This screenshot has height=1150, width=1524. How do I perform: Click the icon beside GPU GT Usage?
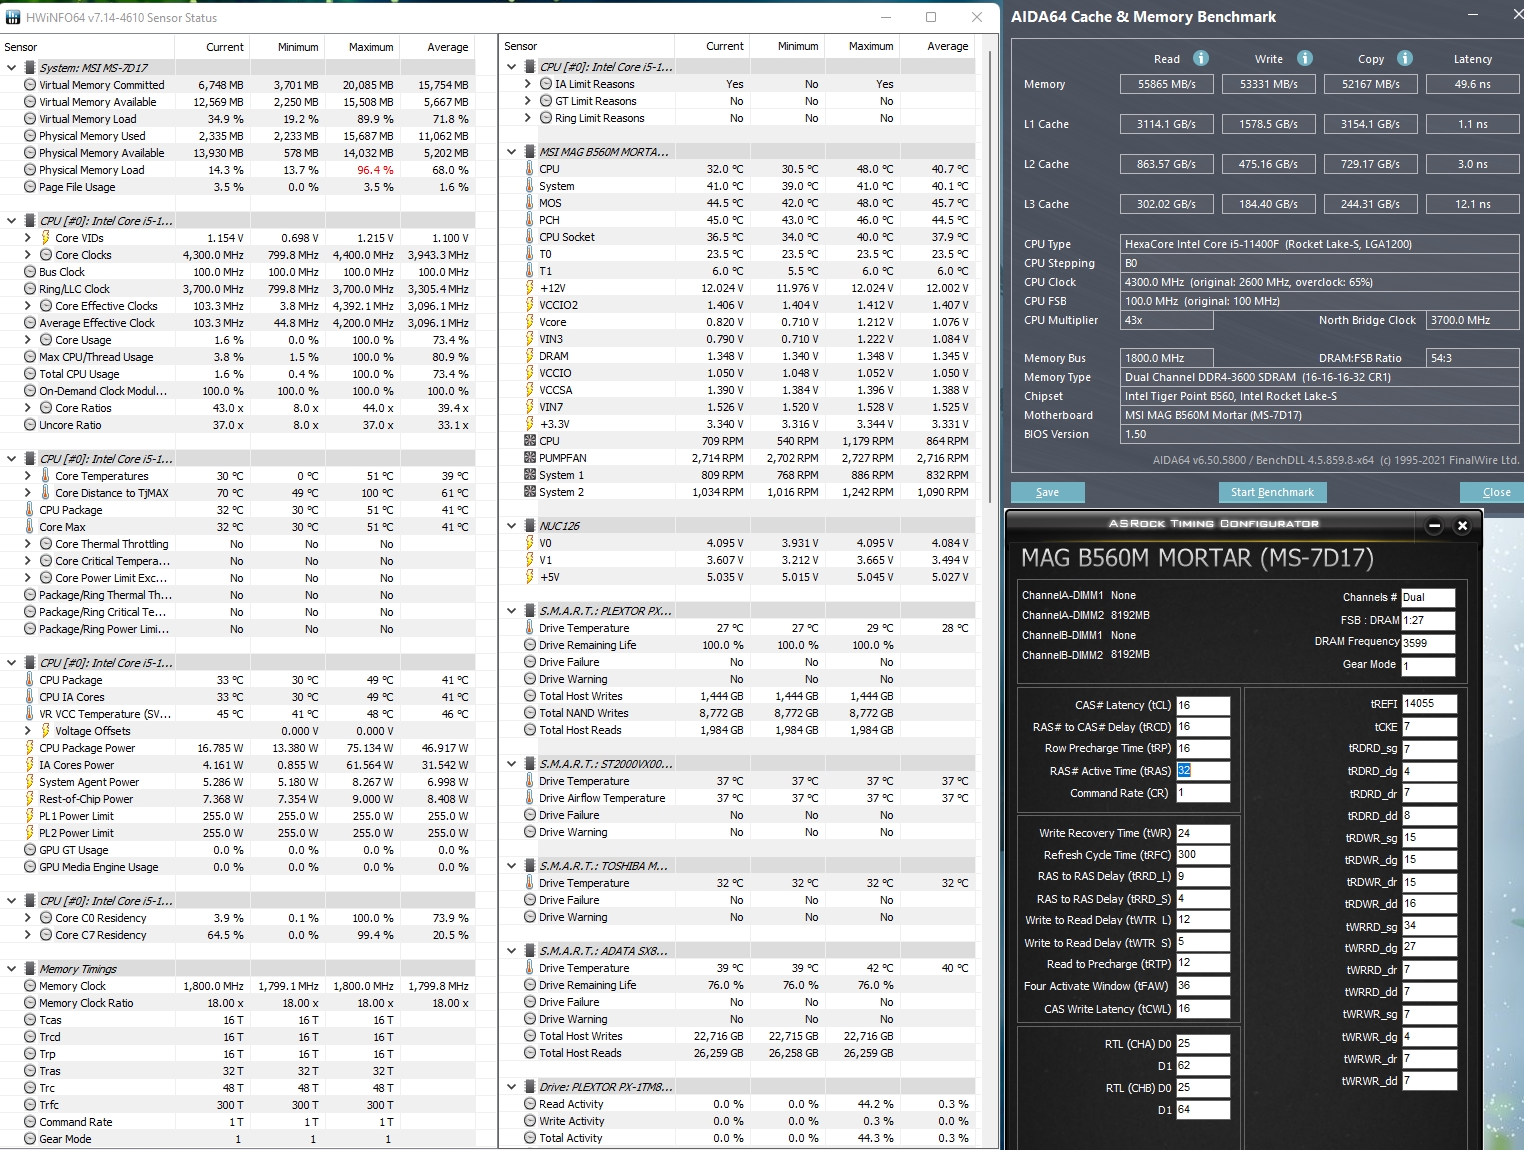pos(30,850)
